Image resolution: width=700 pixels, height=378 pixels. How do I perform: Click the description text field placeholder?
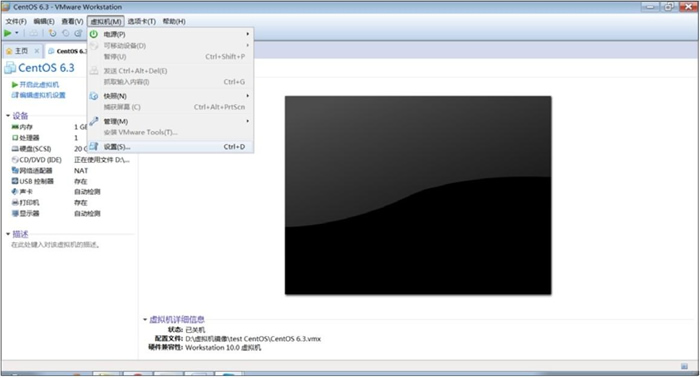click(55, 245)
